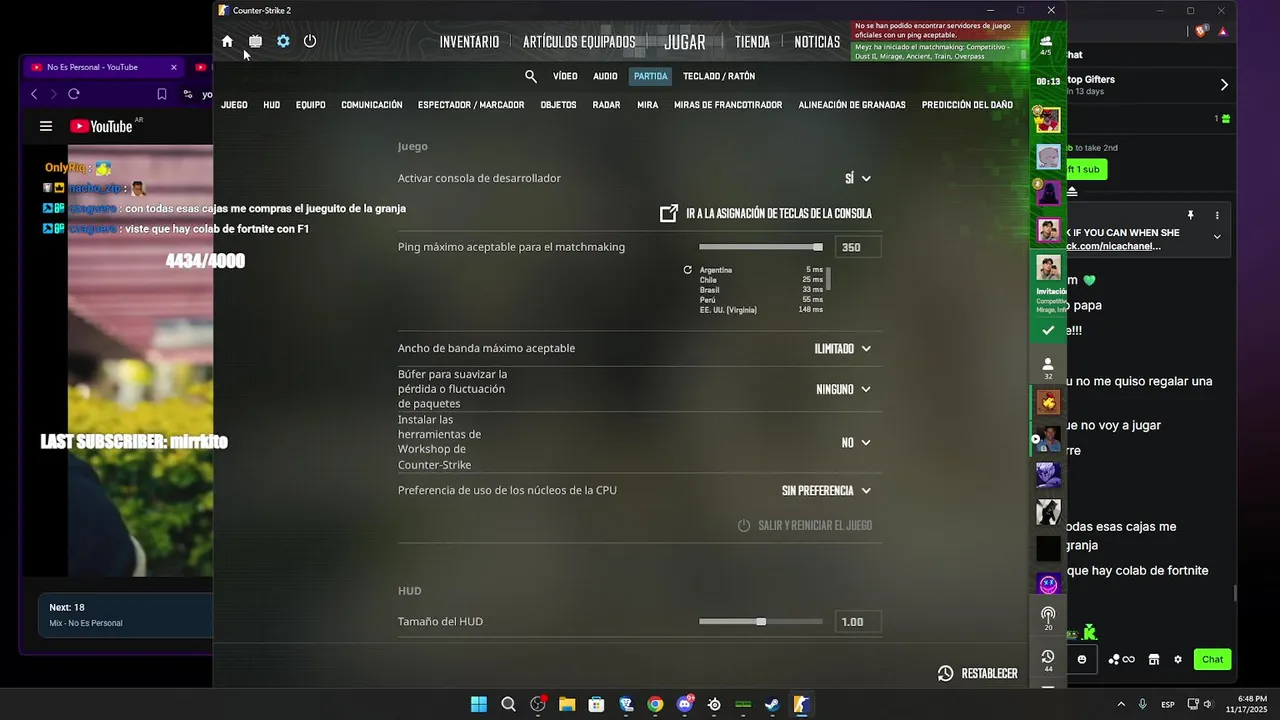Open developer console dropdown showing SÍ
The image size is (1280, 720).
click(x=858, y=178)
